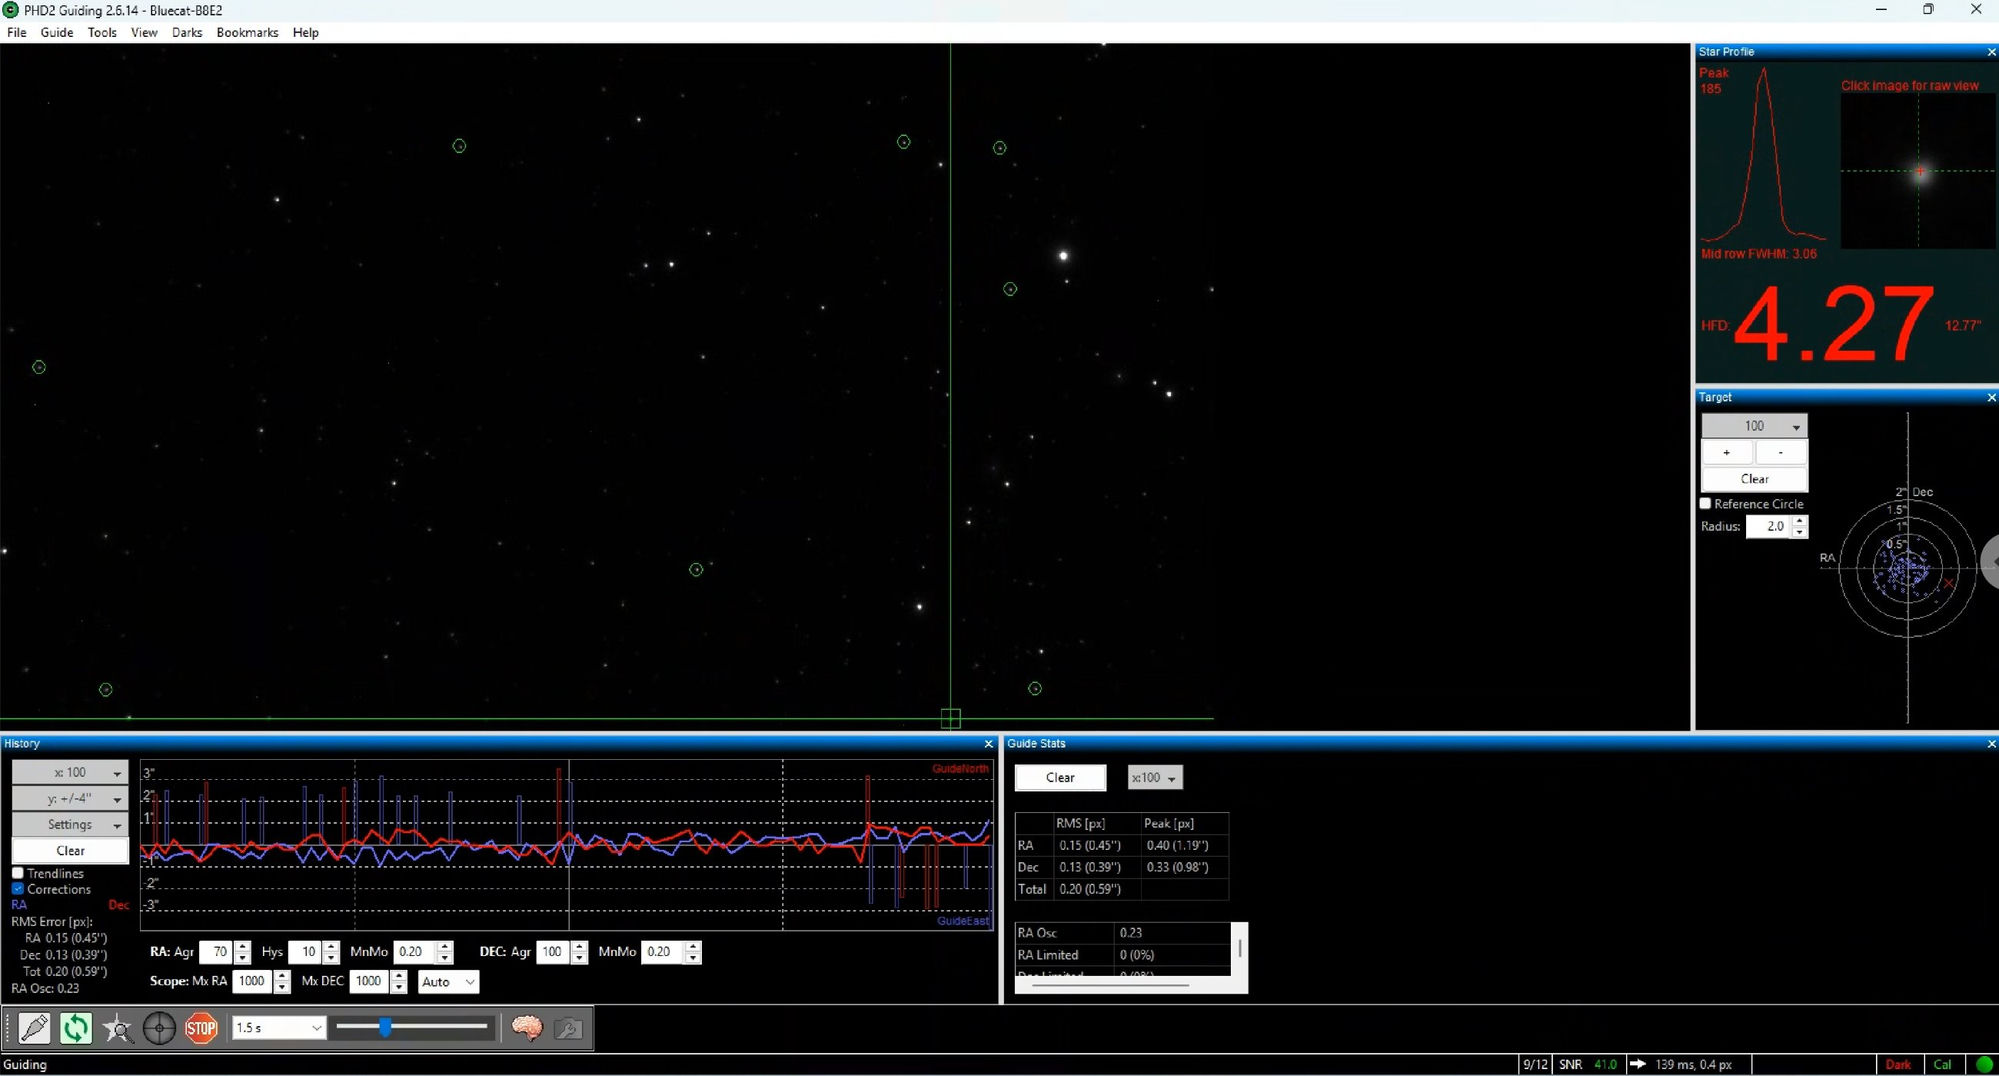The width and height of the screenshot is (1999, 1076).
Task: Open the Darks menu
Action: (x=187, y=33)
